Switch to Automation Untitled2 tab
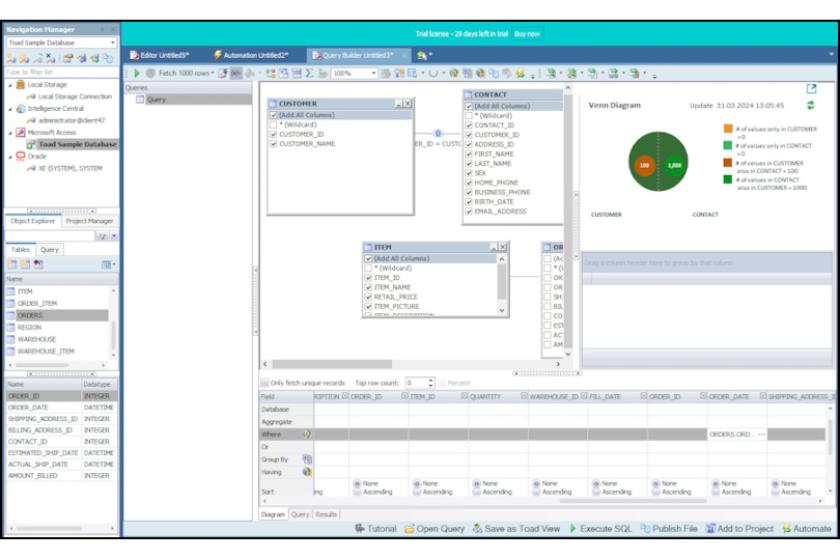840x560 pixels. coord(251,55)
